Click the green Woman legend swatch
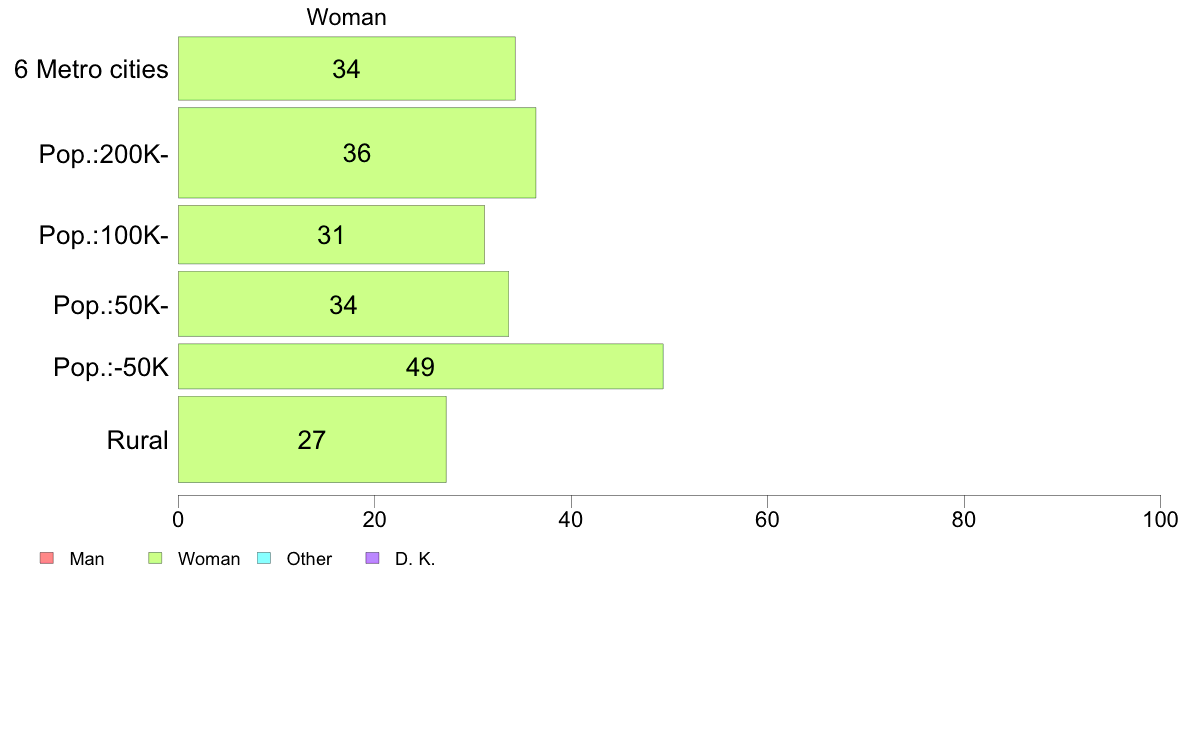 tap(155, 559)
